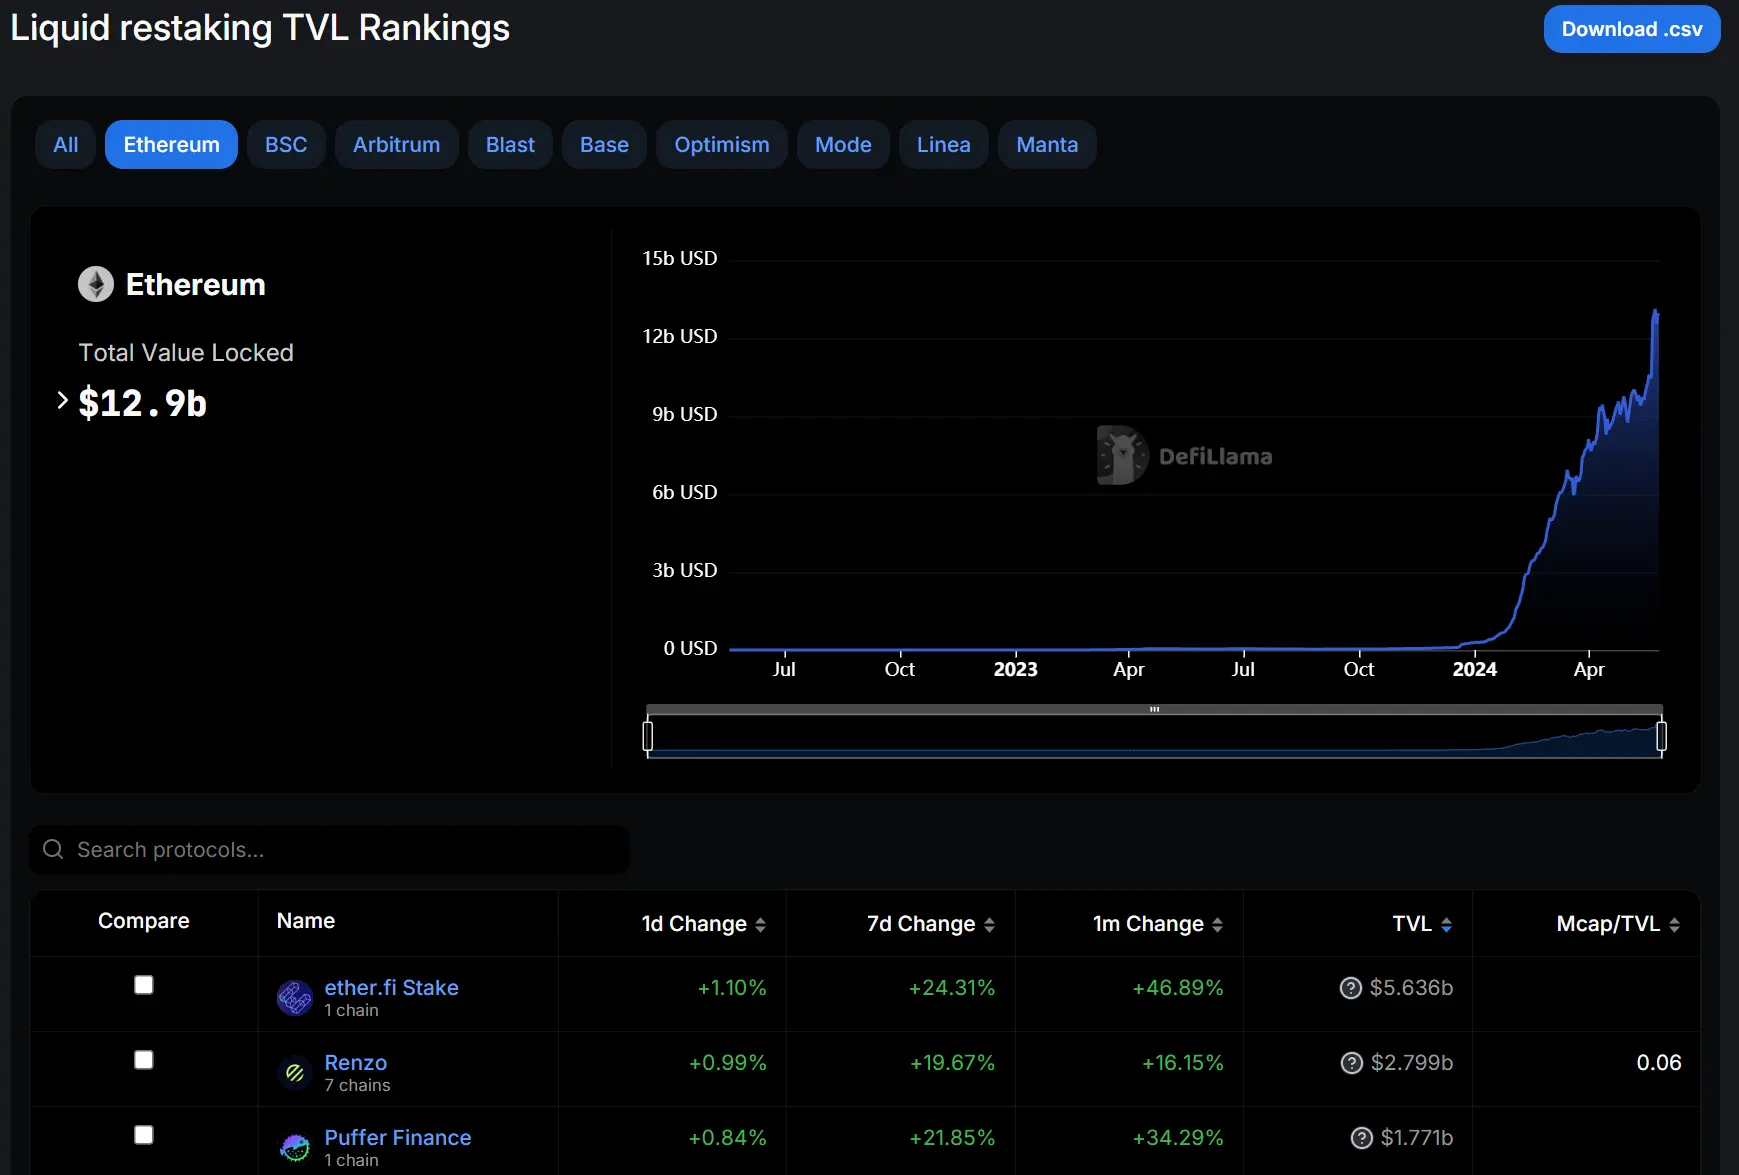The height and width of the screenshot is (1175, 1739).
Task: Switch to the Arbitrum chain tab
Action: [x=396, y=145]
